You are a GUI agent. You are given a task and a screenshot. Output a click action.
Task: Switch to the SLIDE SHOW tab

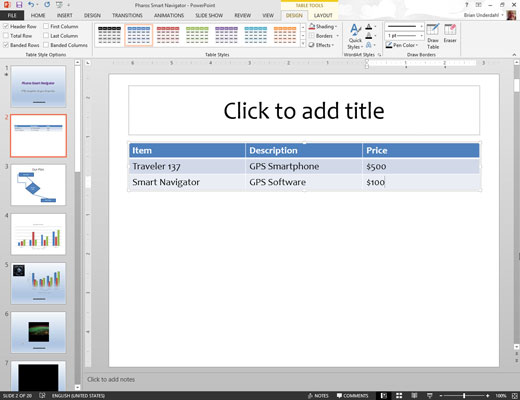209,15
